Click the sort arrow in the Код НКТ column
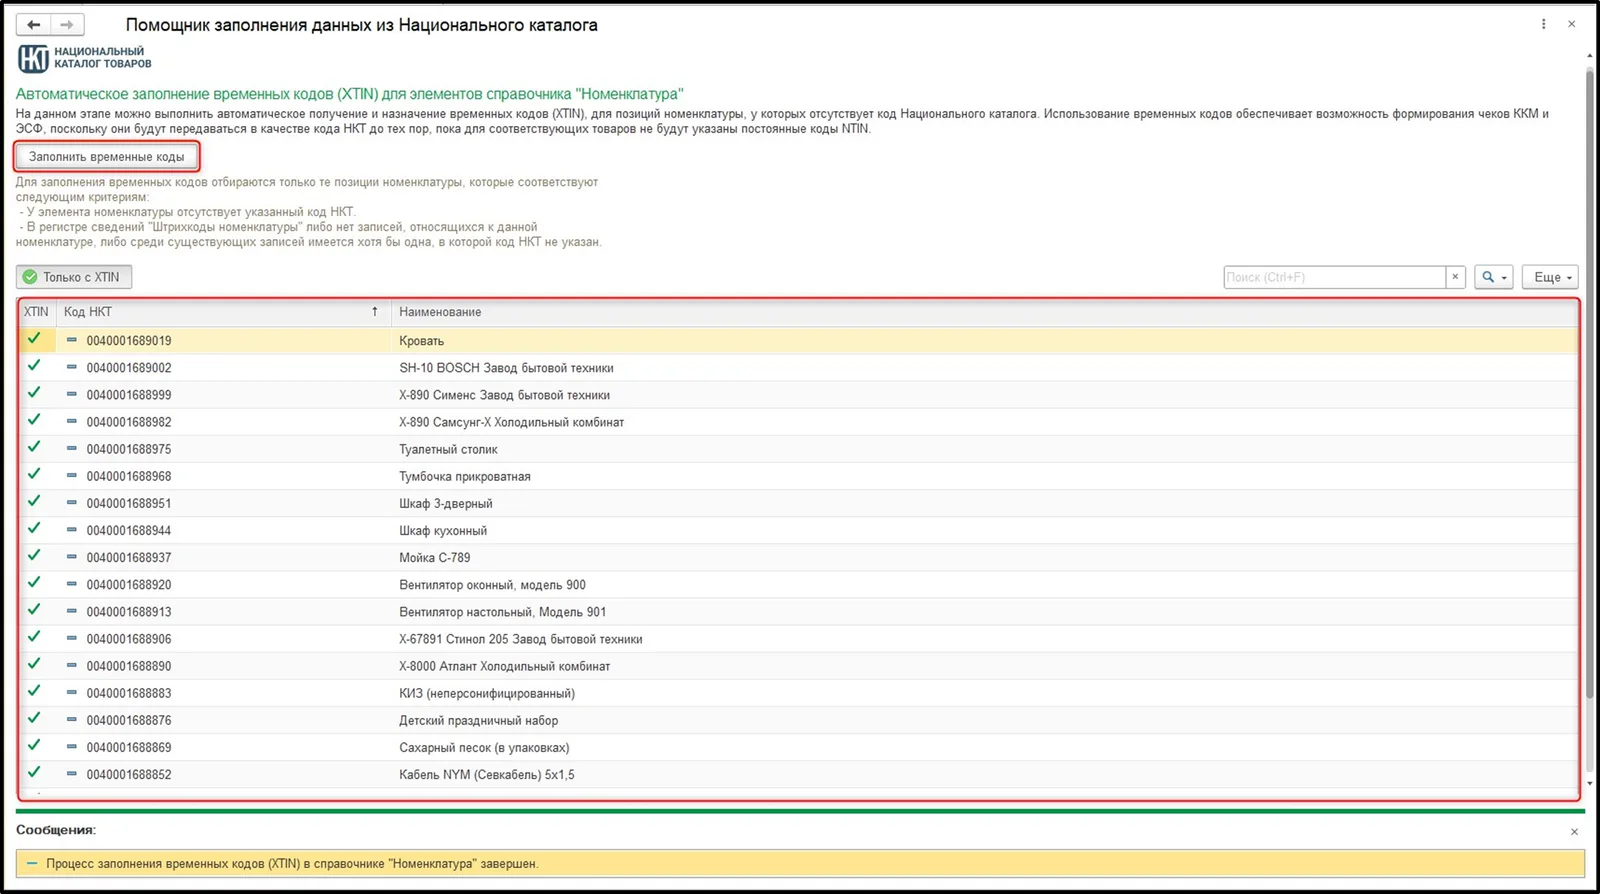Viewport: 1600px width, 894px height. click(375, 312)
